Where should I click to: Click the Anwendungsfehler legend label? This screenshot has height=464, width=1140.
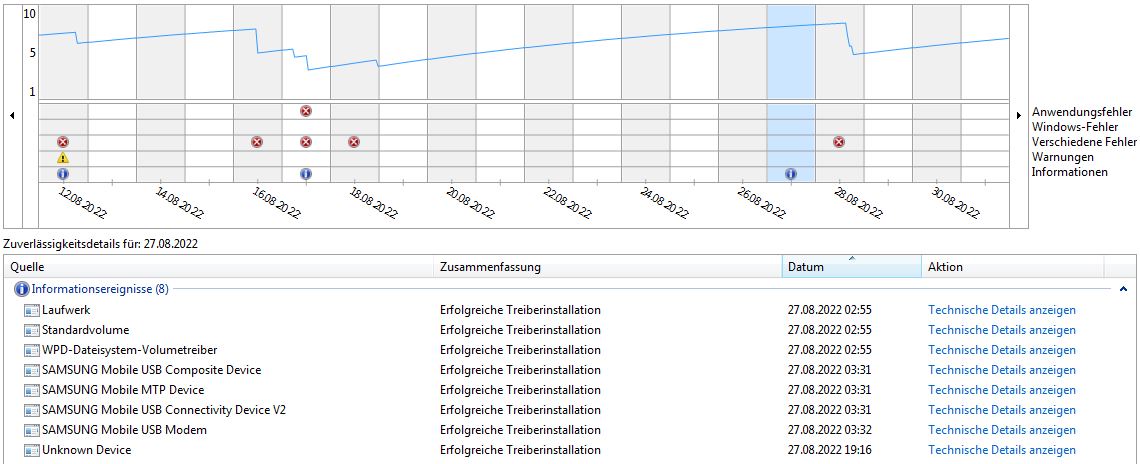click(x=1082, y=112)
